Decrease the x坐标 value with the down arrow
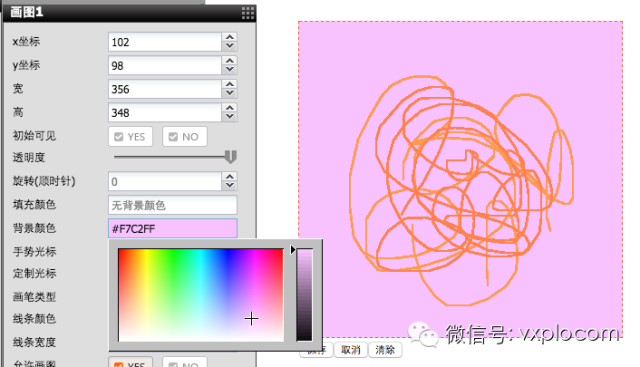640x367 pixels. point(230,46)
